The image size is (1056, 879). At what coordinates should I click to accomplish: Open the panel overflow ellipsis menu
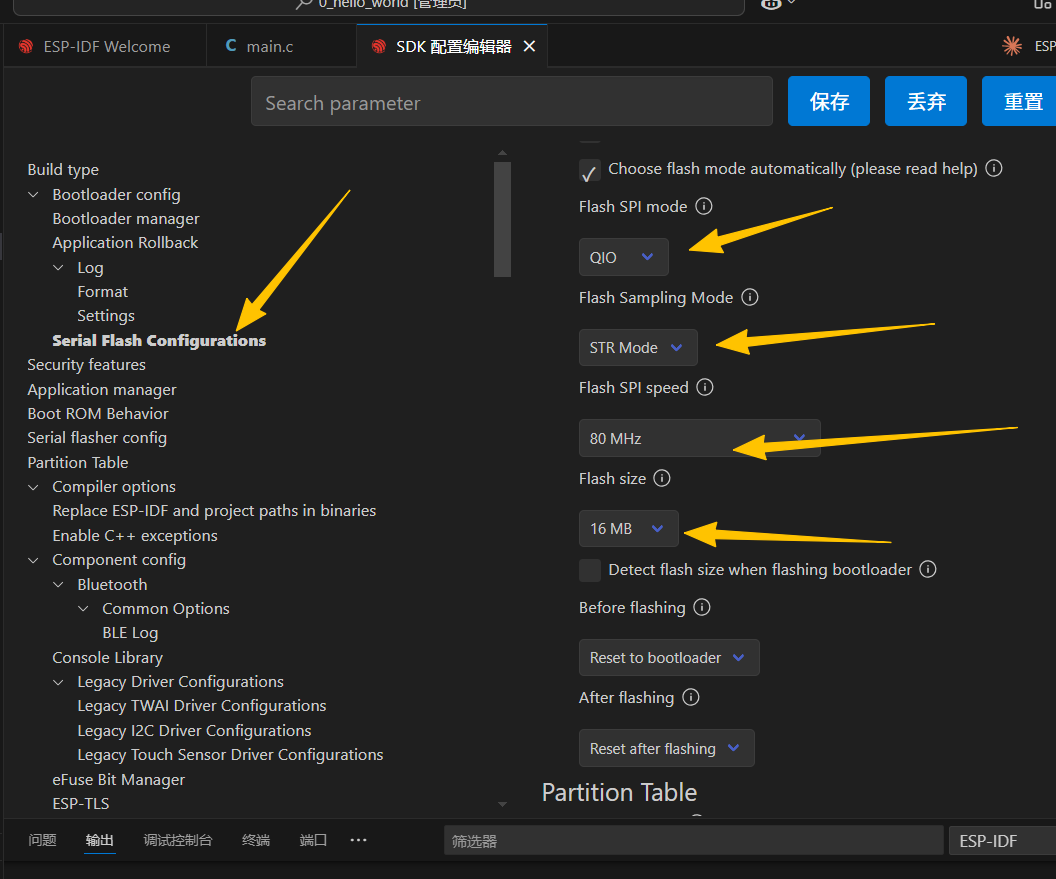coord(358,840)
